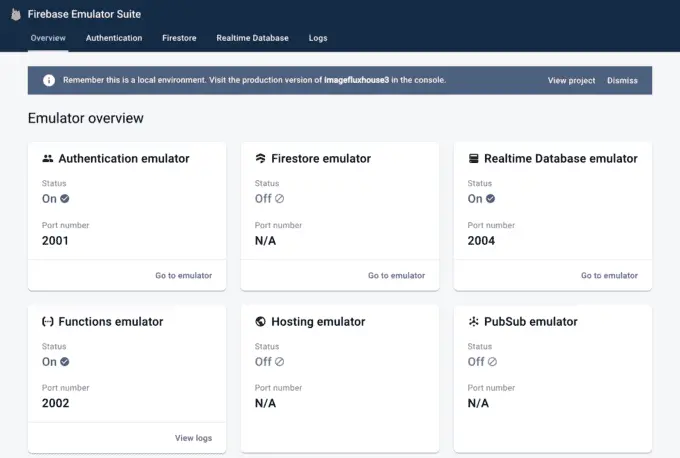Viewport: 680px width, 458px height.
Task: Click the Hosting emulator globe icon
Action: 260,322
